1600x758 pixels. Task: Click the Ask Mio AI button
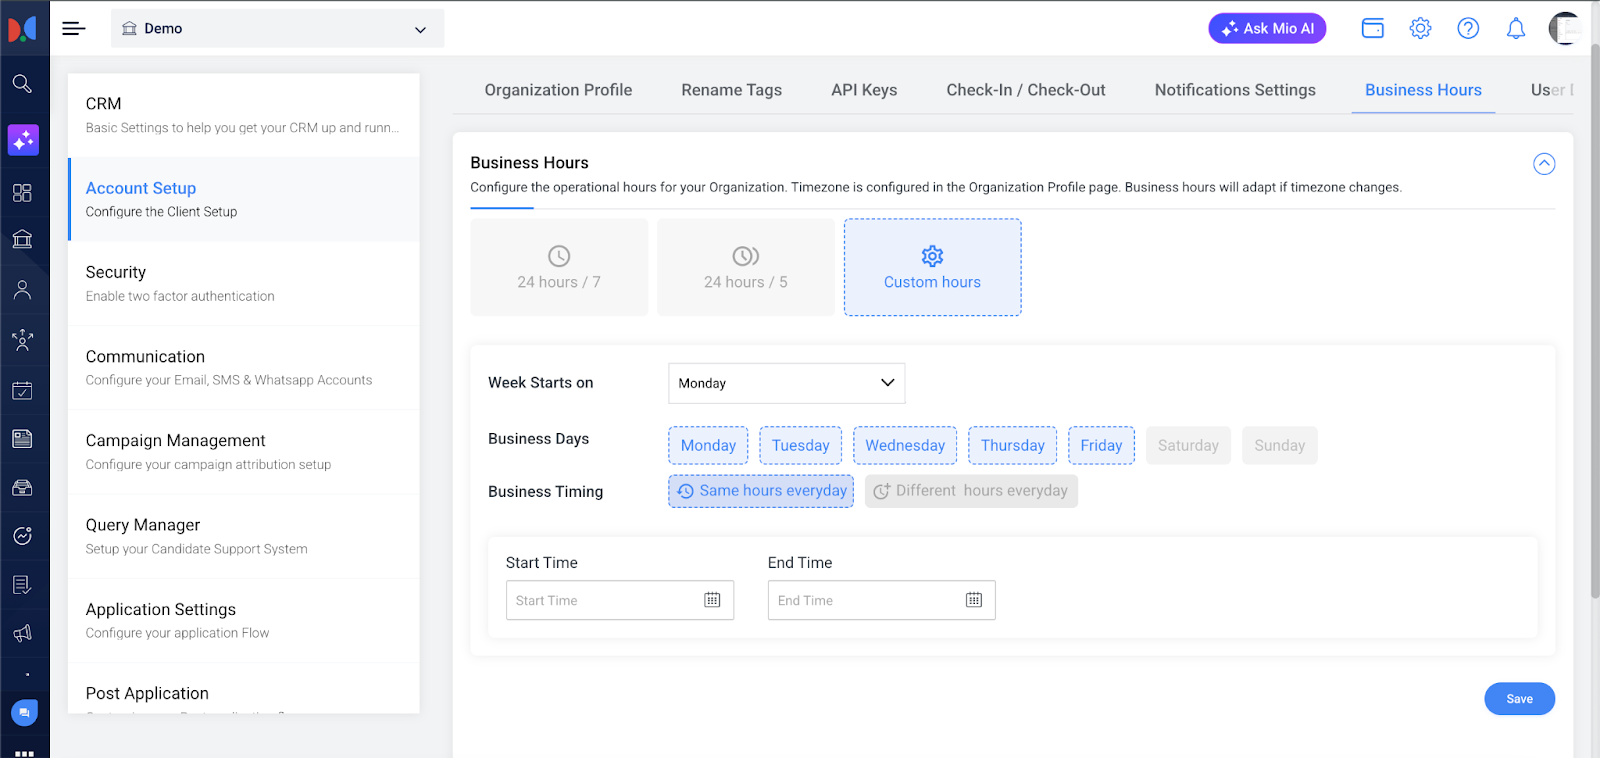pyautogui.click(x=1267, y=29)
